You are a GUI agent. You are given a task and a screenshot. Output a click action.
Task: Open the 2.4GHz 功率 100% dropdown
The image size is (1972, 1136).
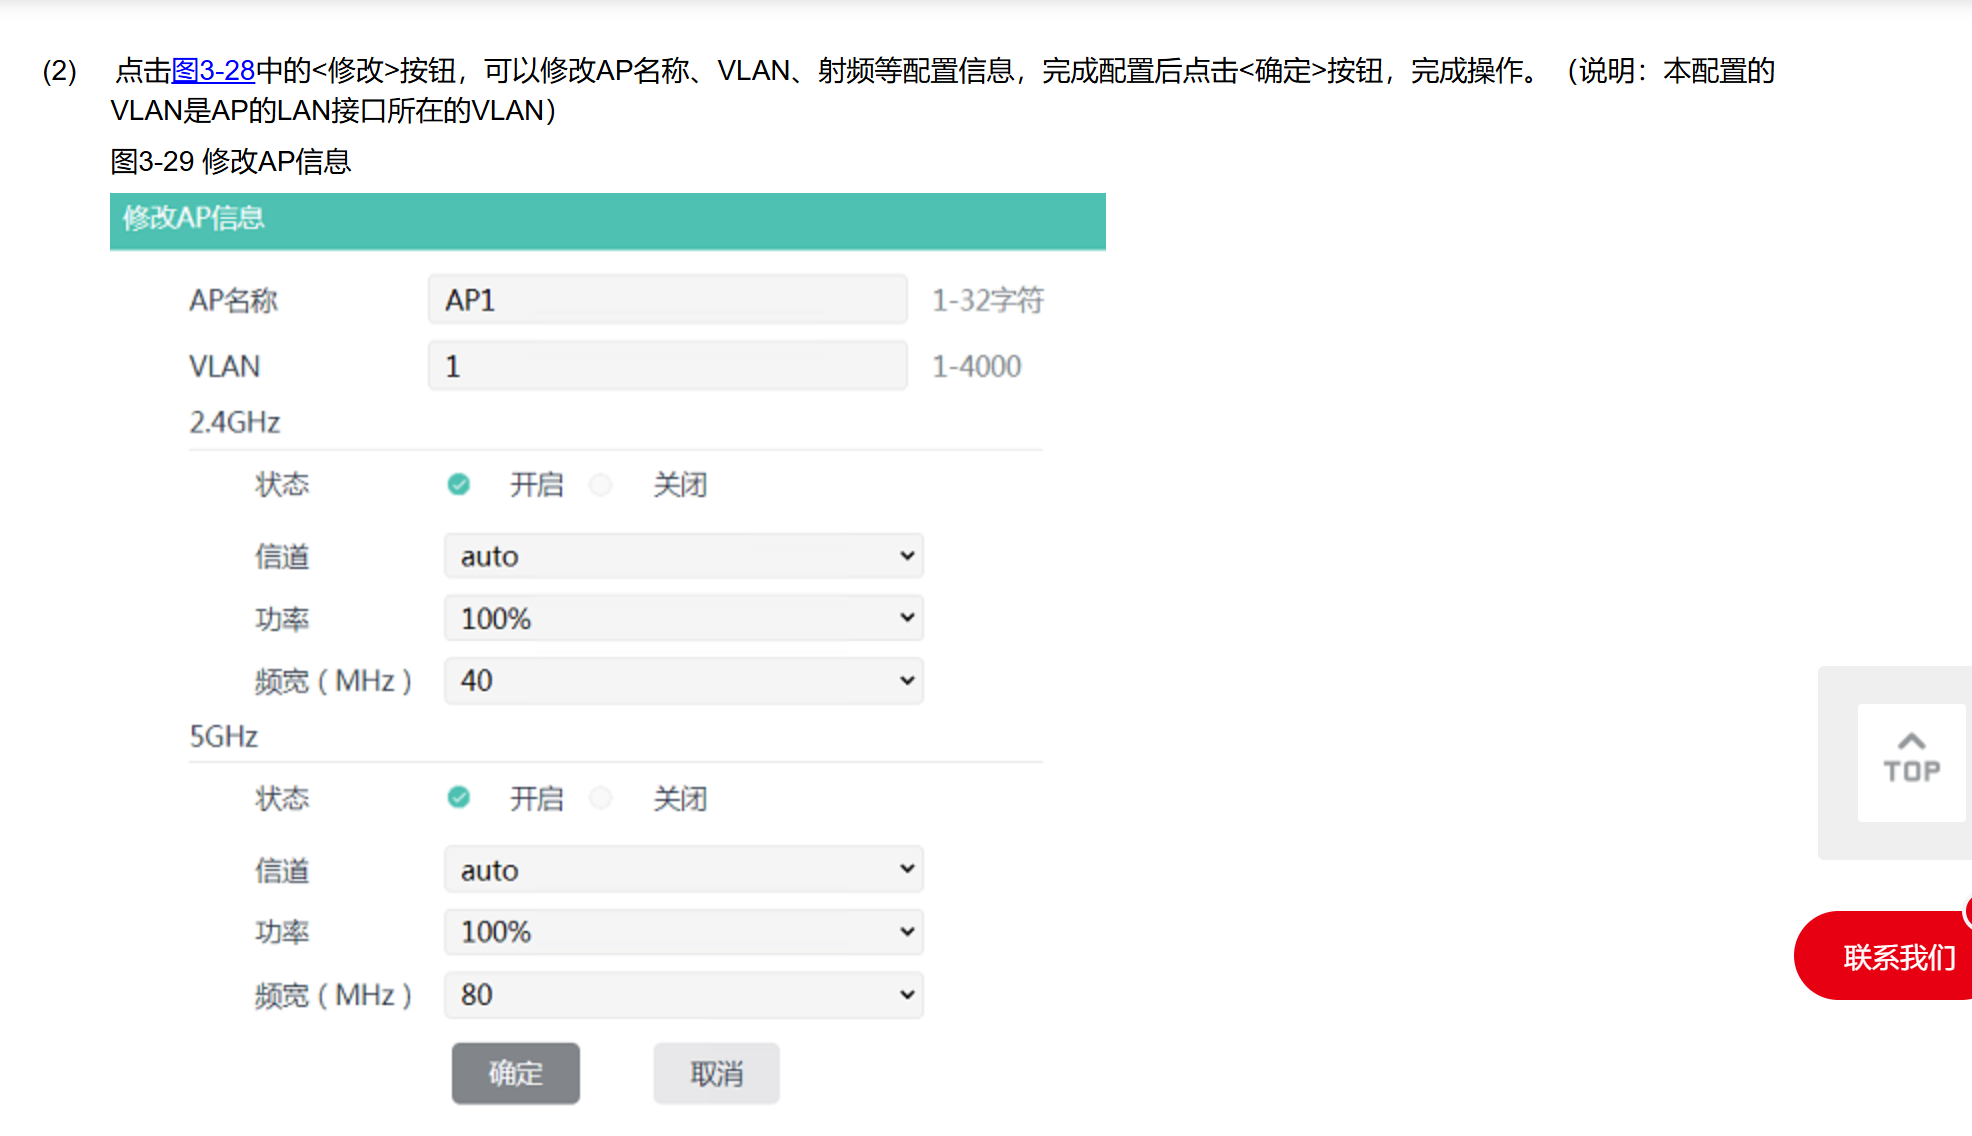pos(684,618)
